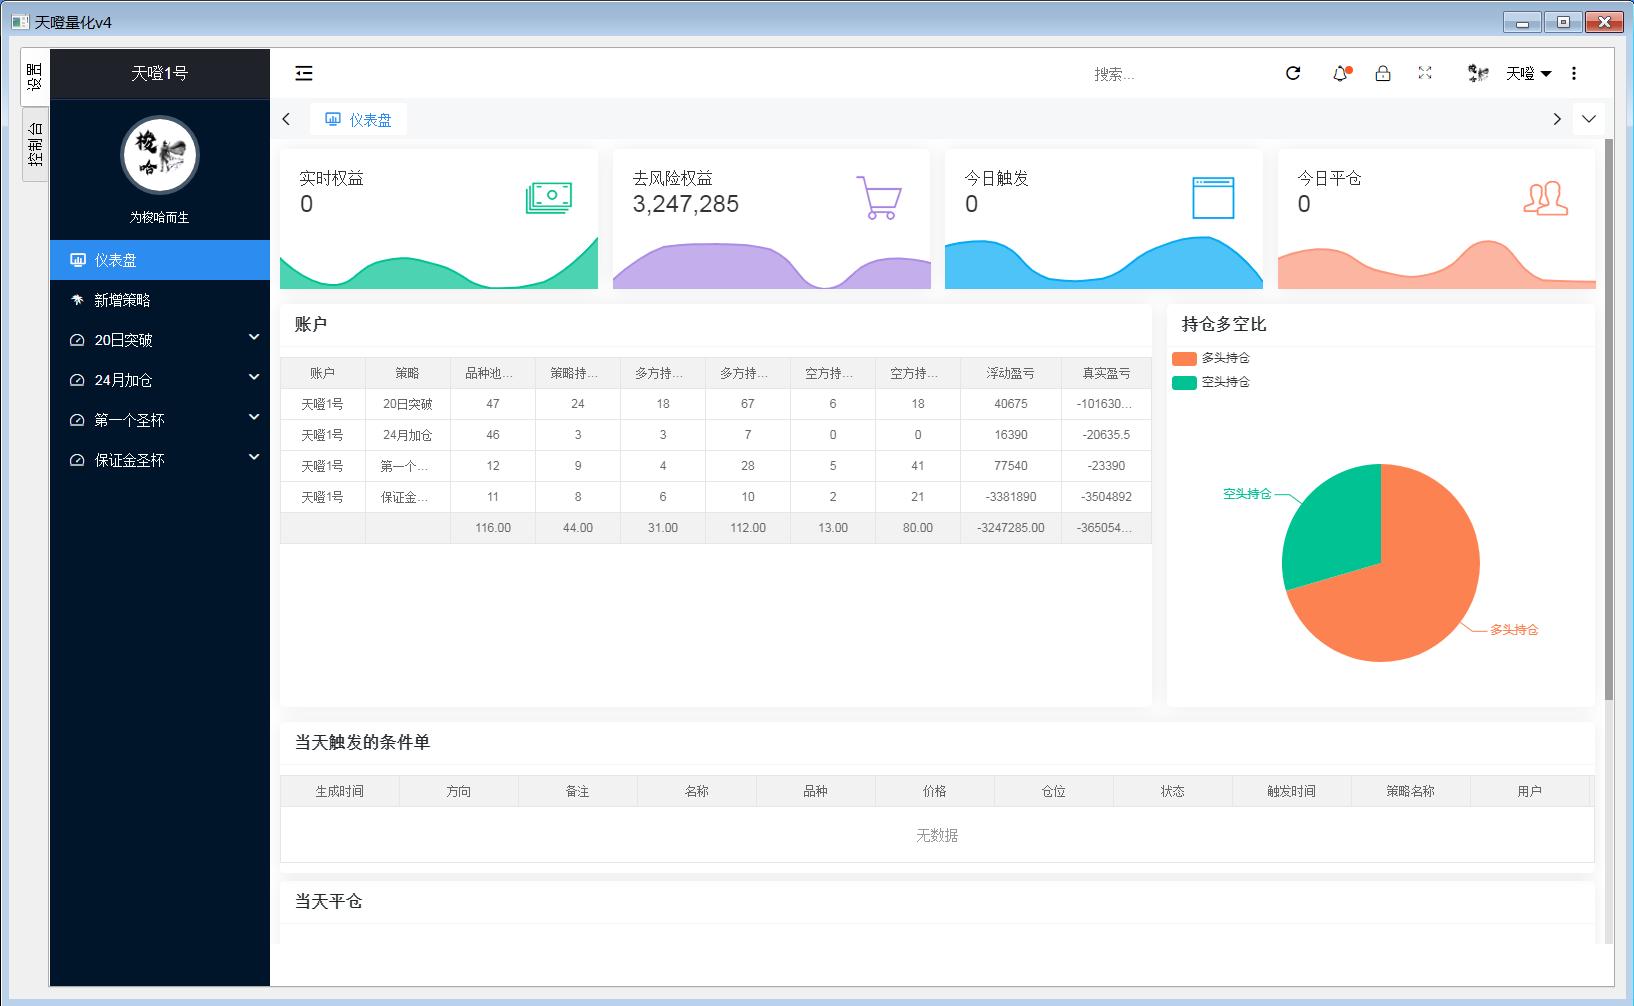Open the tab list dropdown chevron
This screenshot has width=1634, height=1006.
1589,119
